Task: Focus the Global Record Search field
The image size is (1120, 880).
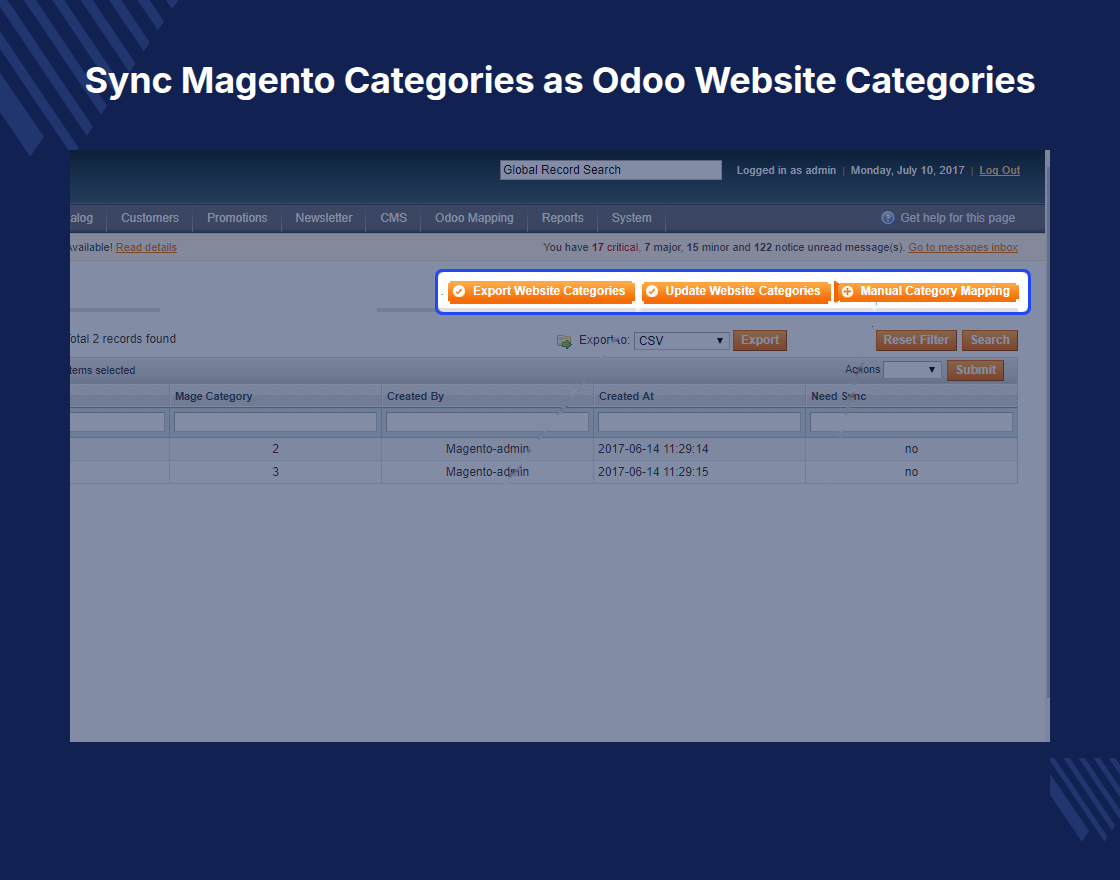Action: pos(611,170)
